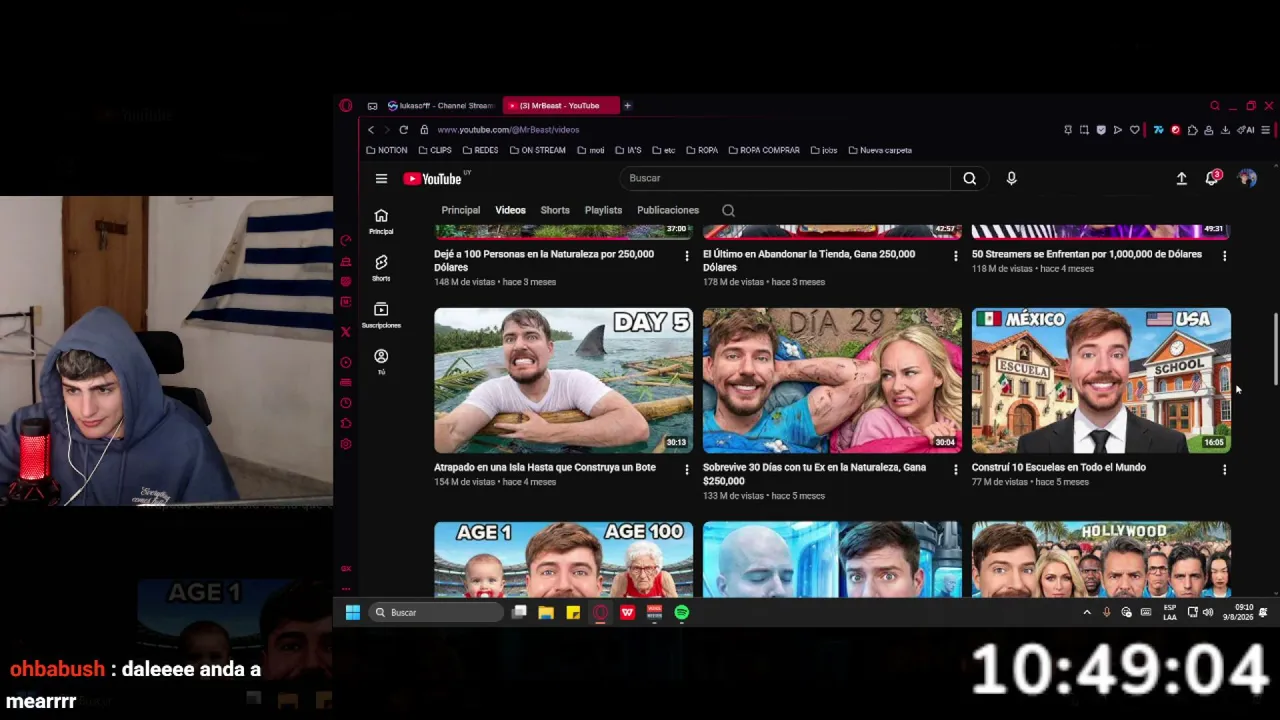This screenshot has width=1280, height=720.
Task: Search within the MrBeast channel
Action: click(x=728, y=210)
